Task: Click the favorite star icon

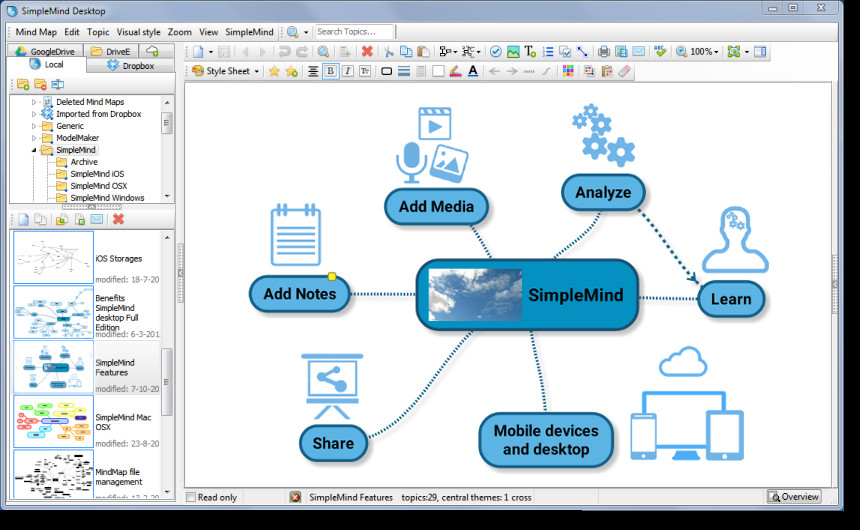Action: pyautogui.click(x=274, y=71)
